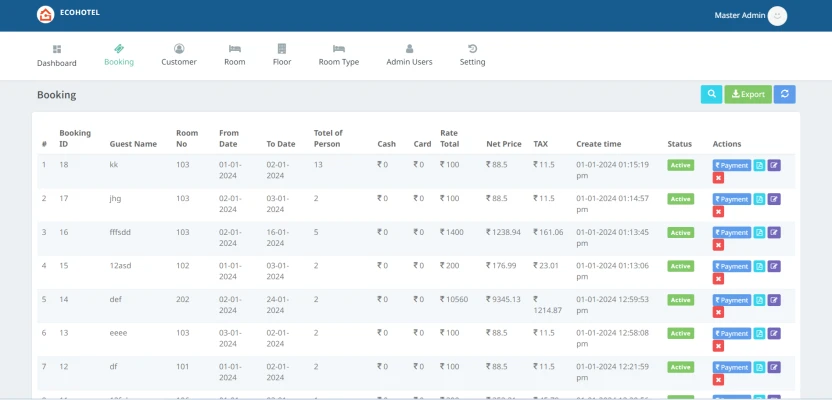Open invoice document for booking 15
The height and width of the screenshot is (400, 832).
coord(759,266)
